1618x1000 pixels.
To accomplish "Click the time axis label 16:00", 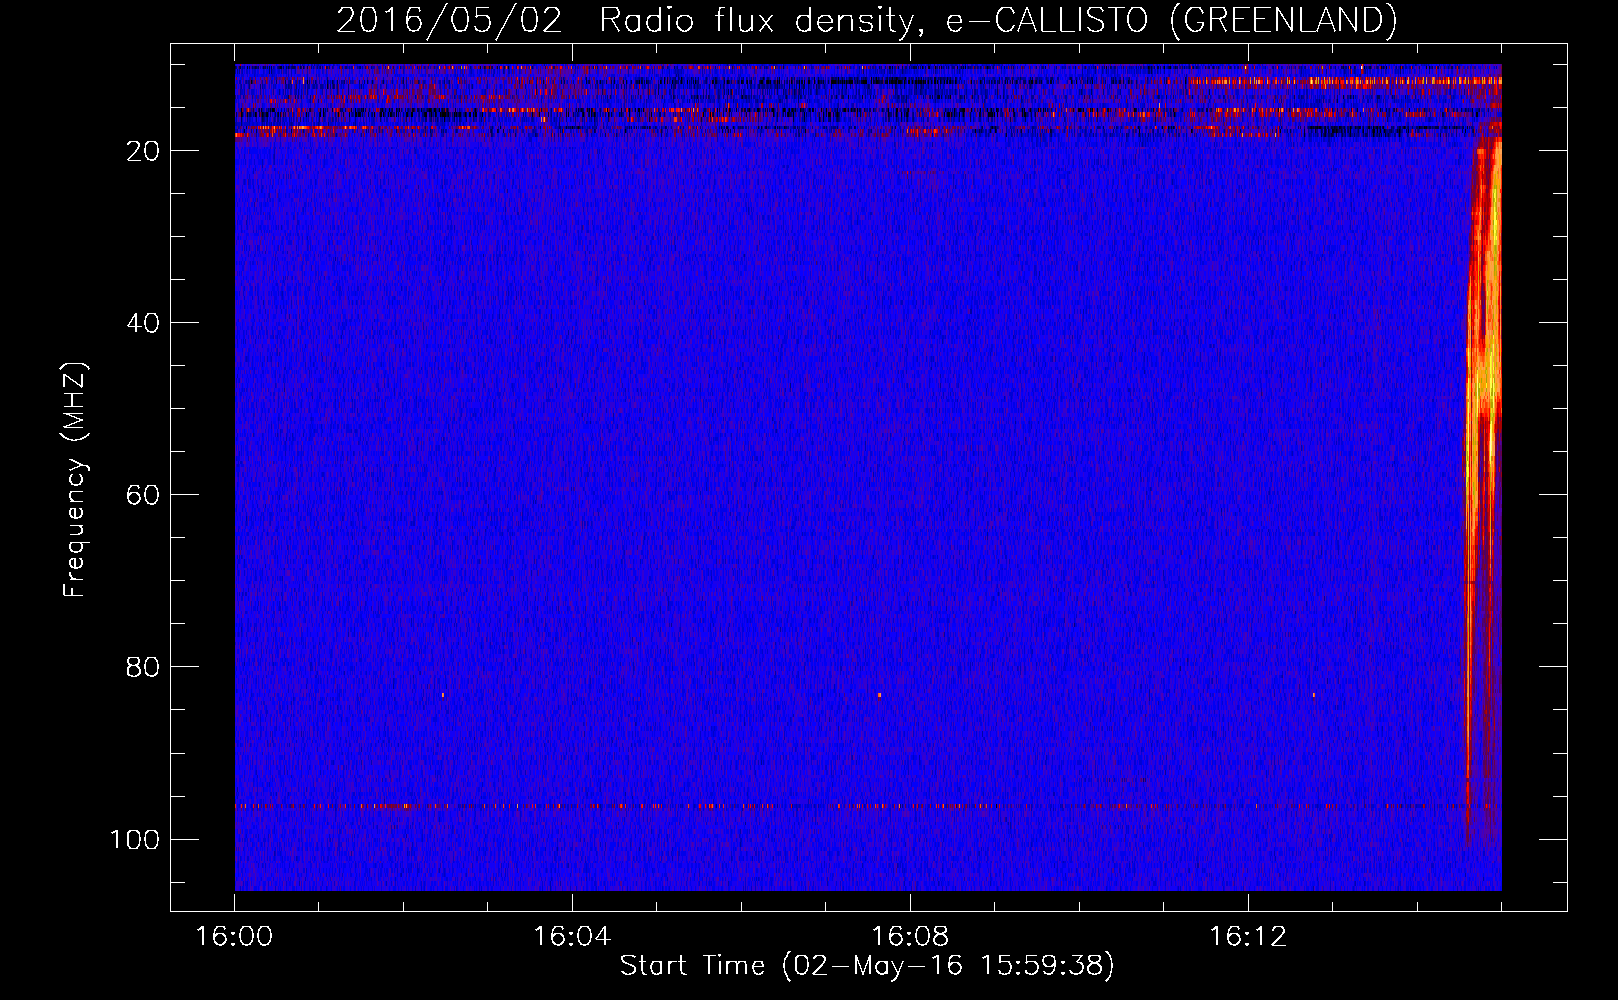I will (234, 937).
